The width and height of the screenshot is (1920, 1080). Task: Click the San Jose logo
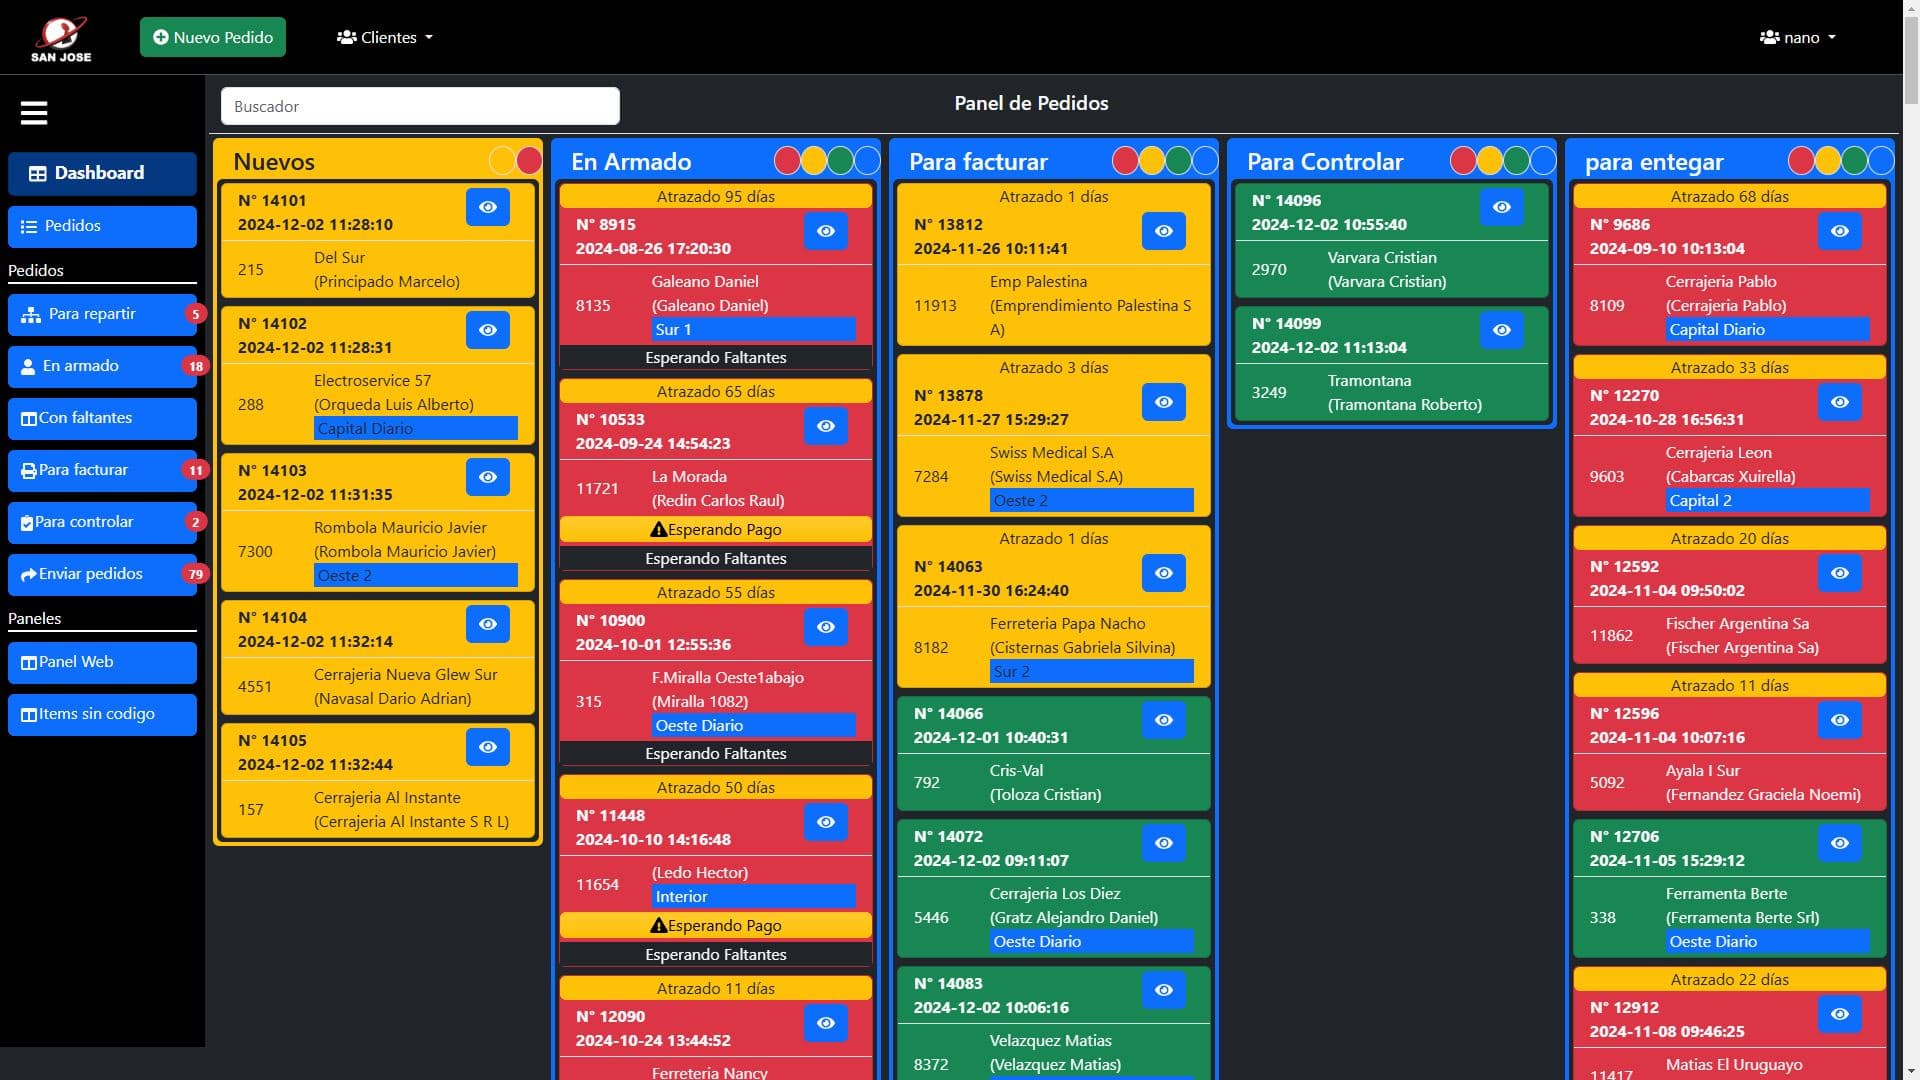61,39
